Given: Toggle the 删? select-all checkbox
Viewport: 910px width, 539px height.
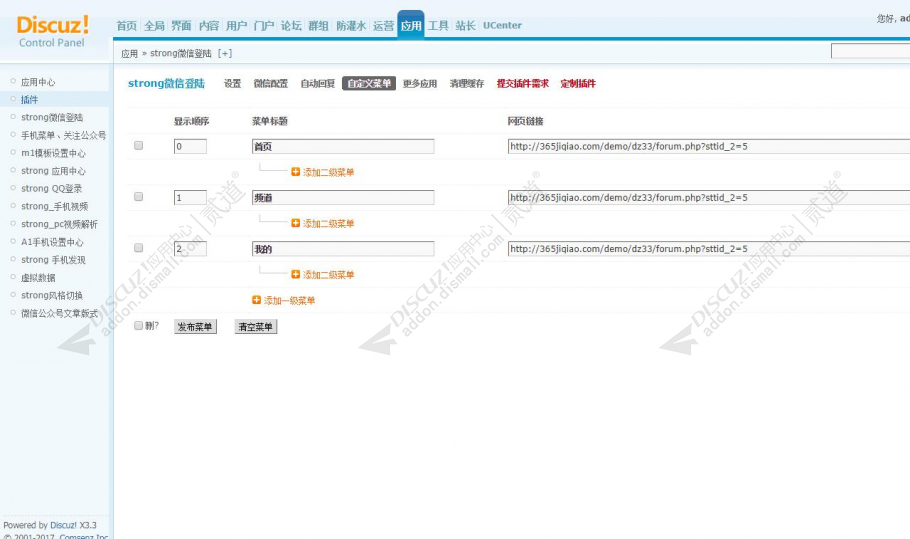Looking at the screenshot, I should pyautogui.click(x=139, y=325).
